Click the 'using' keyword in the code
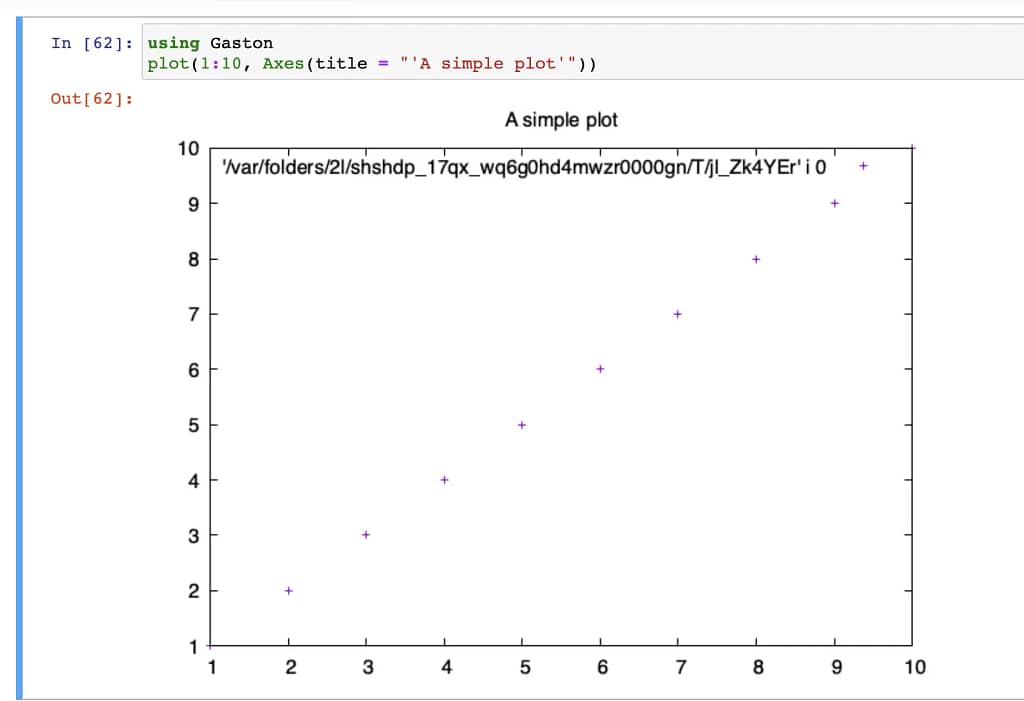The height and width of the screenshot is (701, 1024). coord(173,43)
